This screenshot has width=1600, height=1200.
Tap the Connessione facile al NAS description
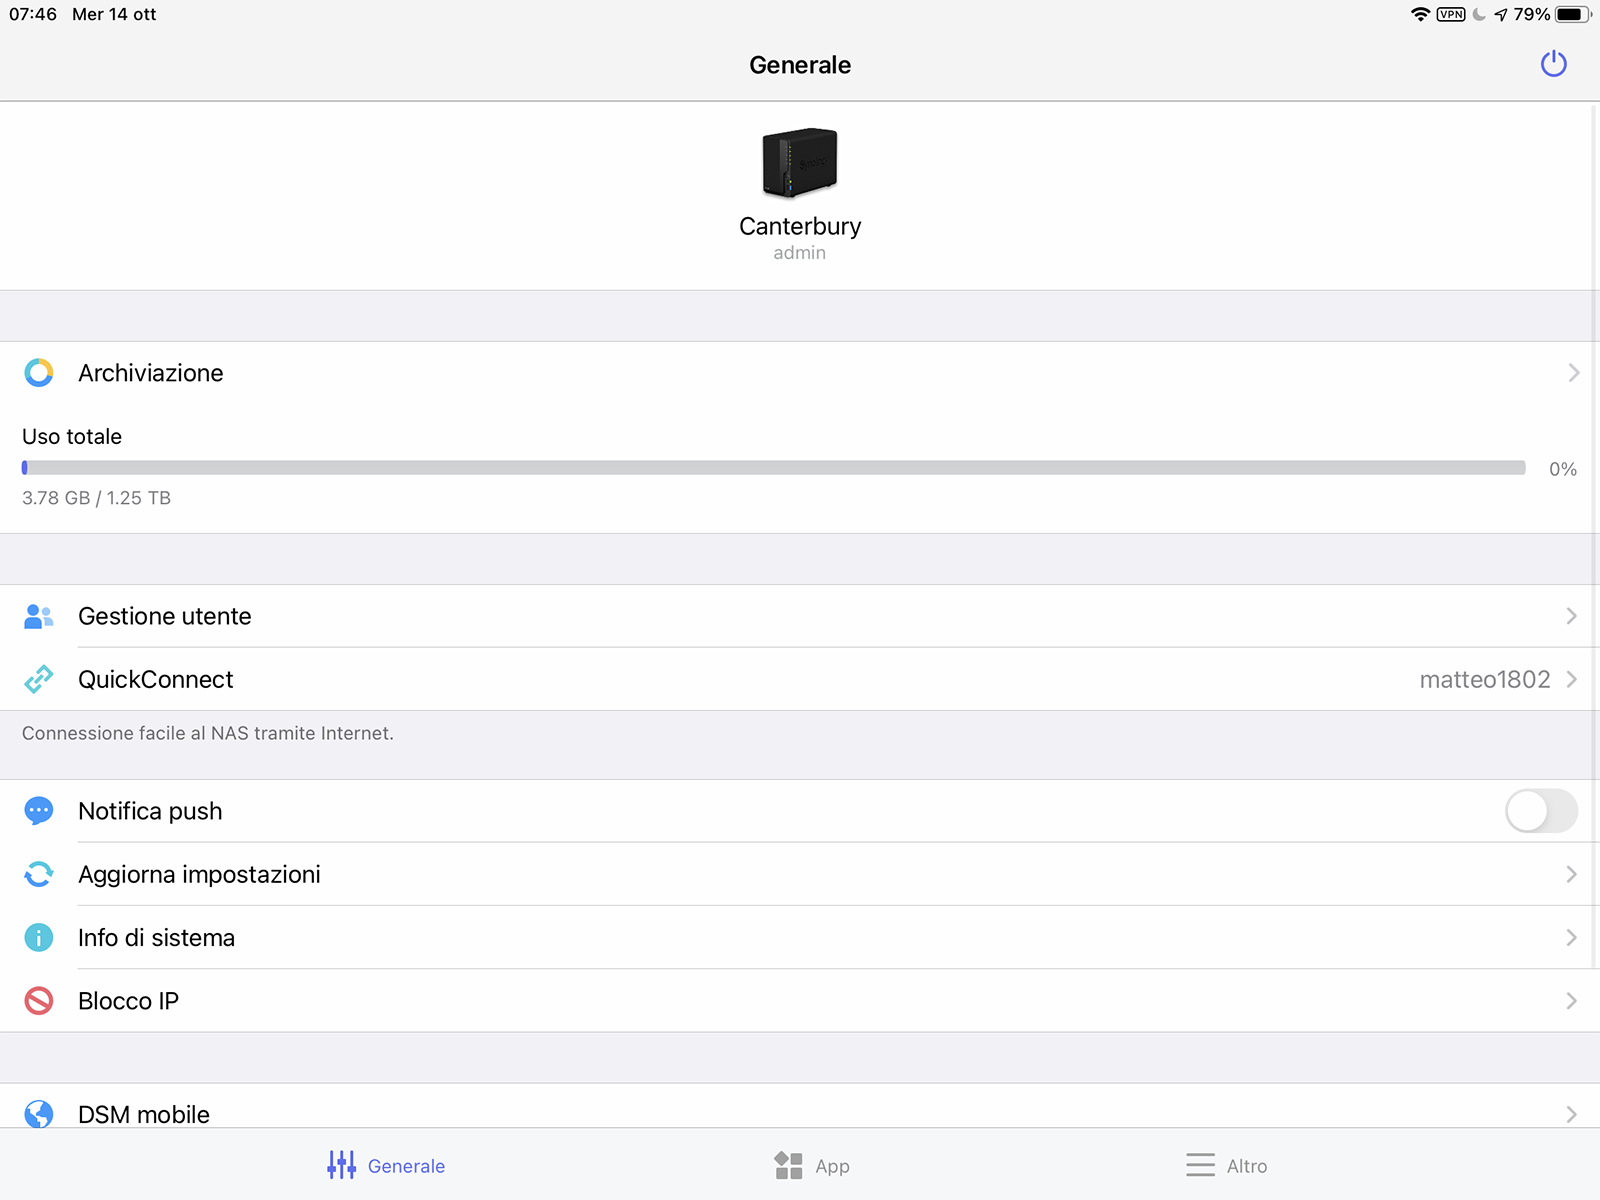pyautogui.click(x=208, y=733)
